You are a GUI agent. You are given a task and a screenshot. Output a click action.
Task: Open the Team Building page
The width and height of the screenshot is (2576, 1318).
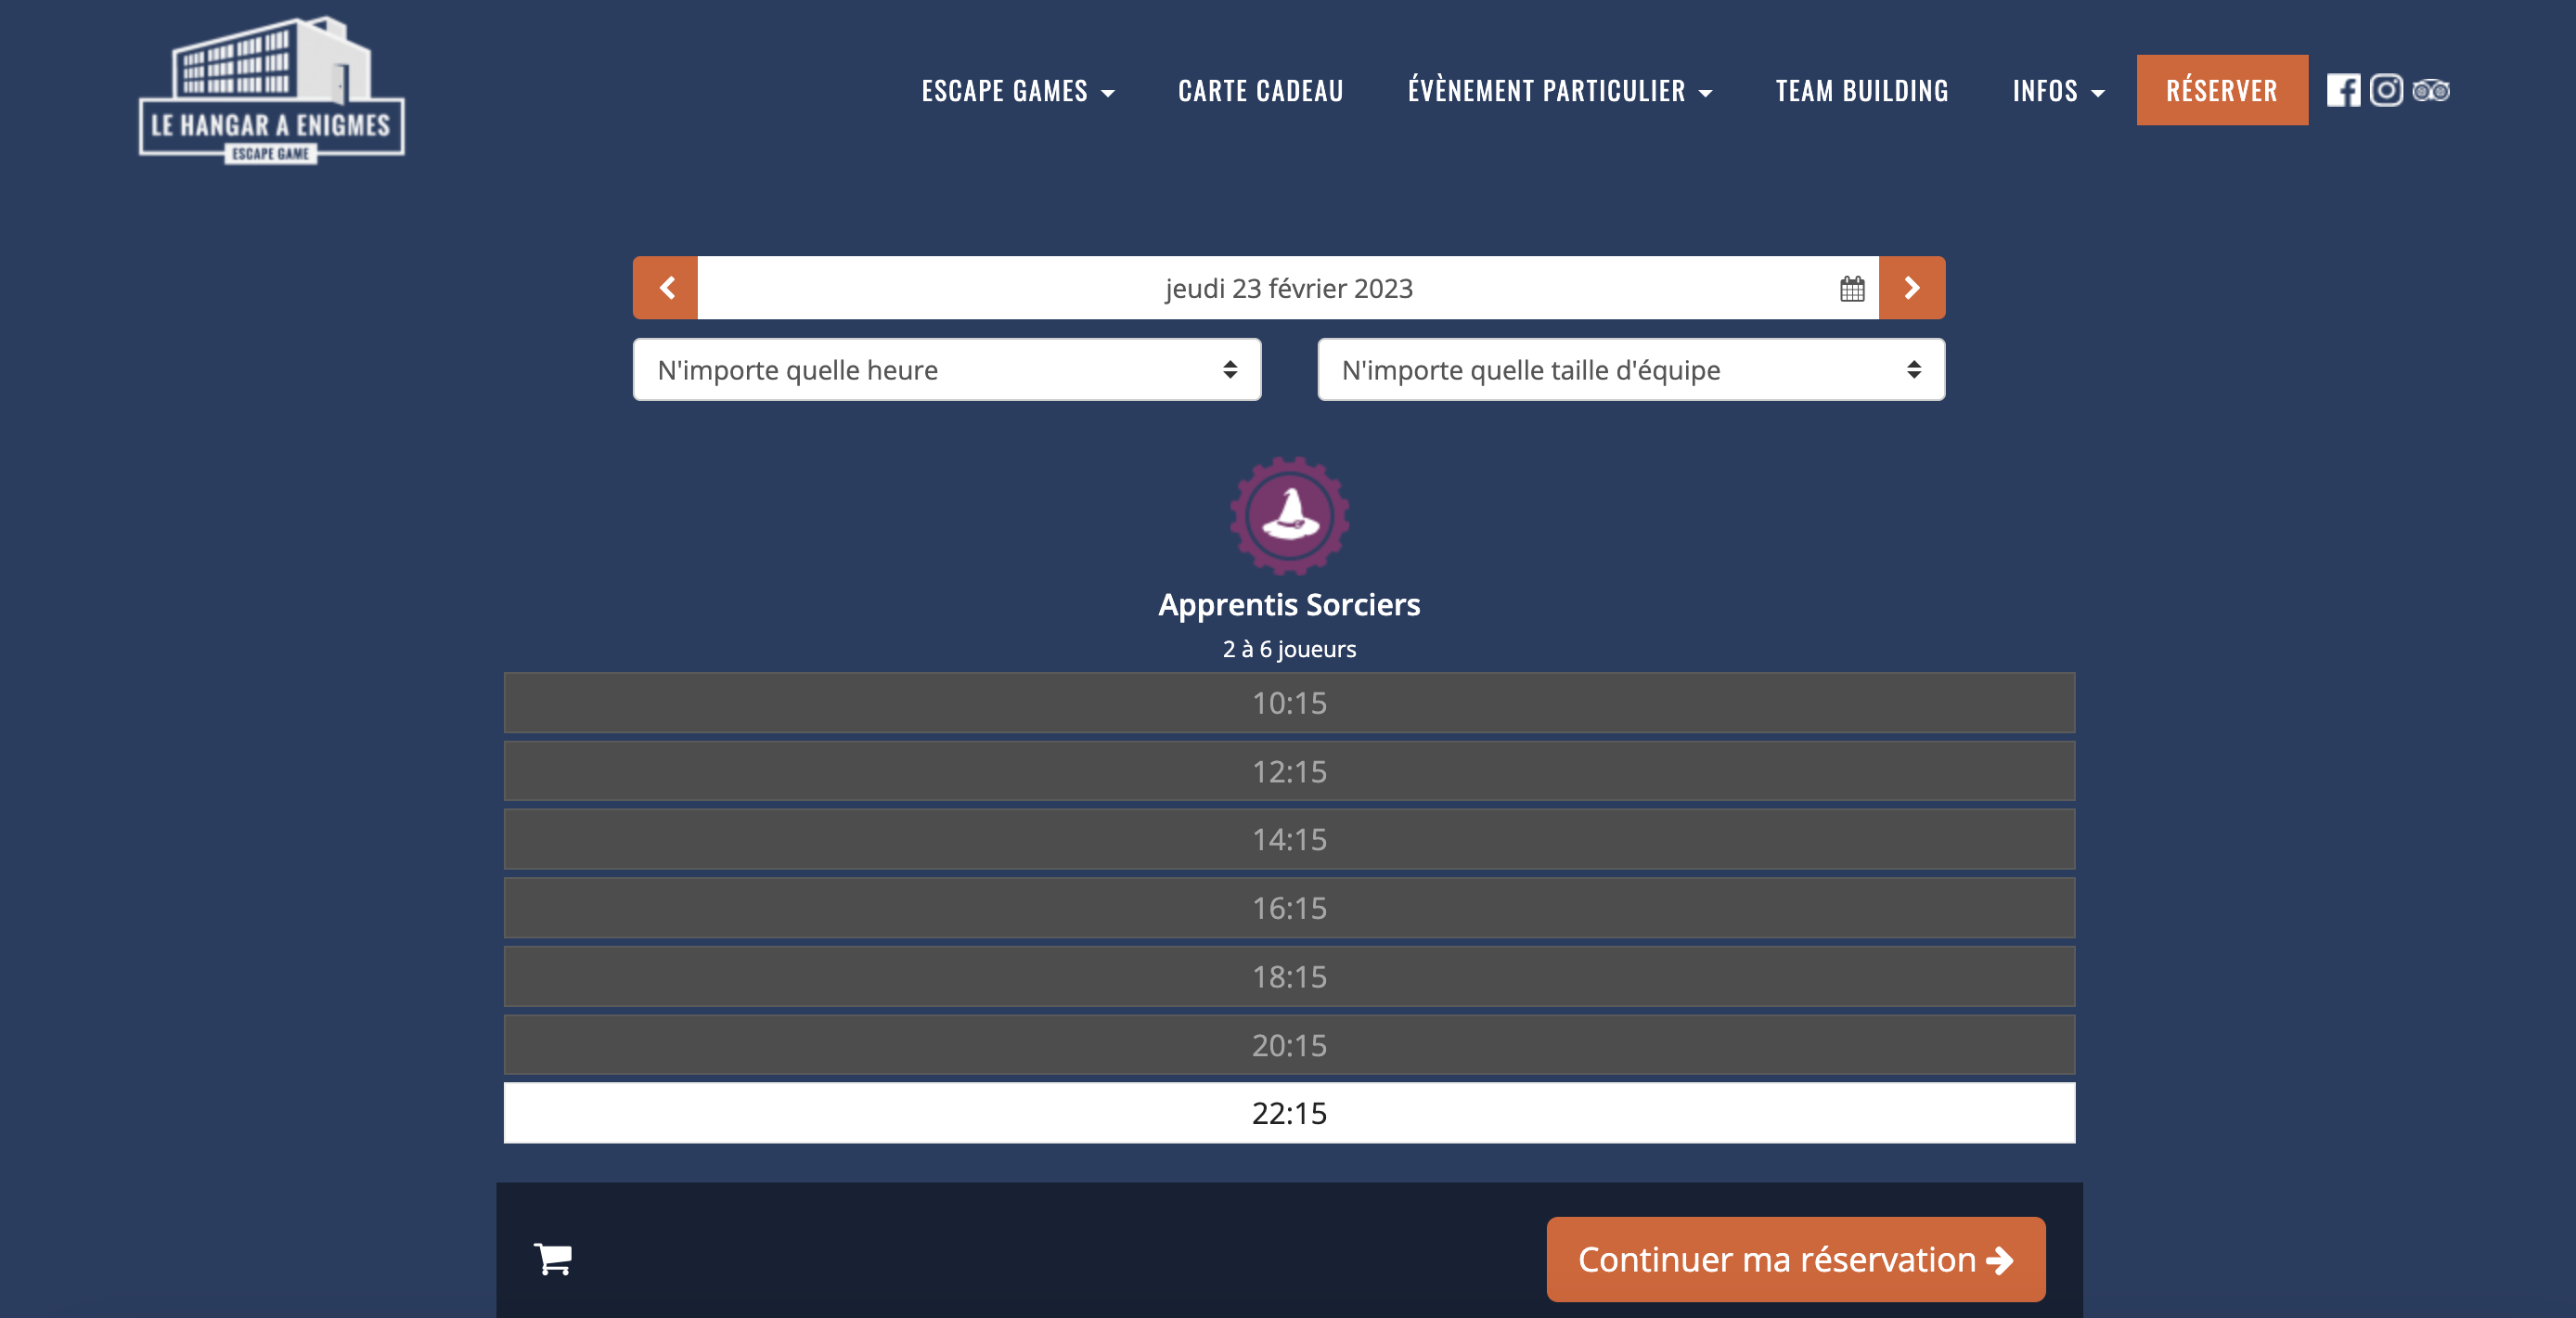point(1862,91)
